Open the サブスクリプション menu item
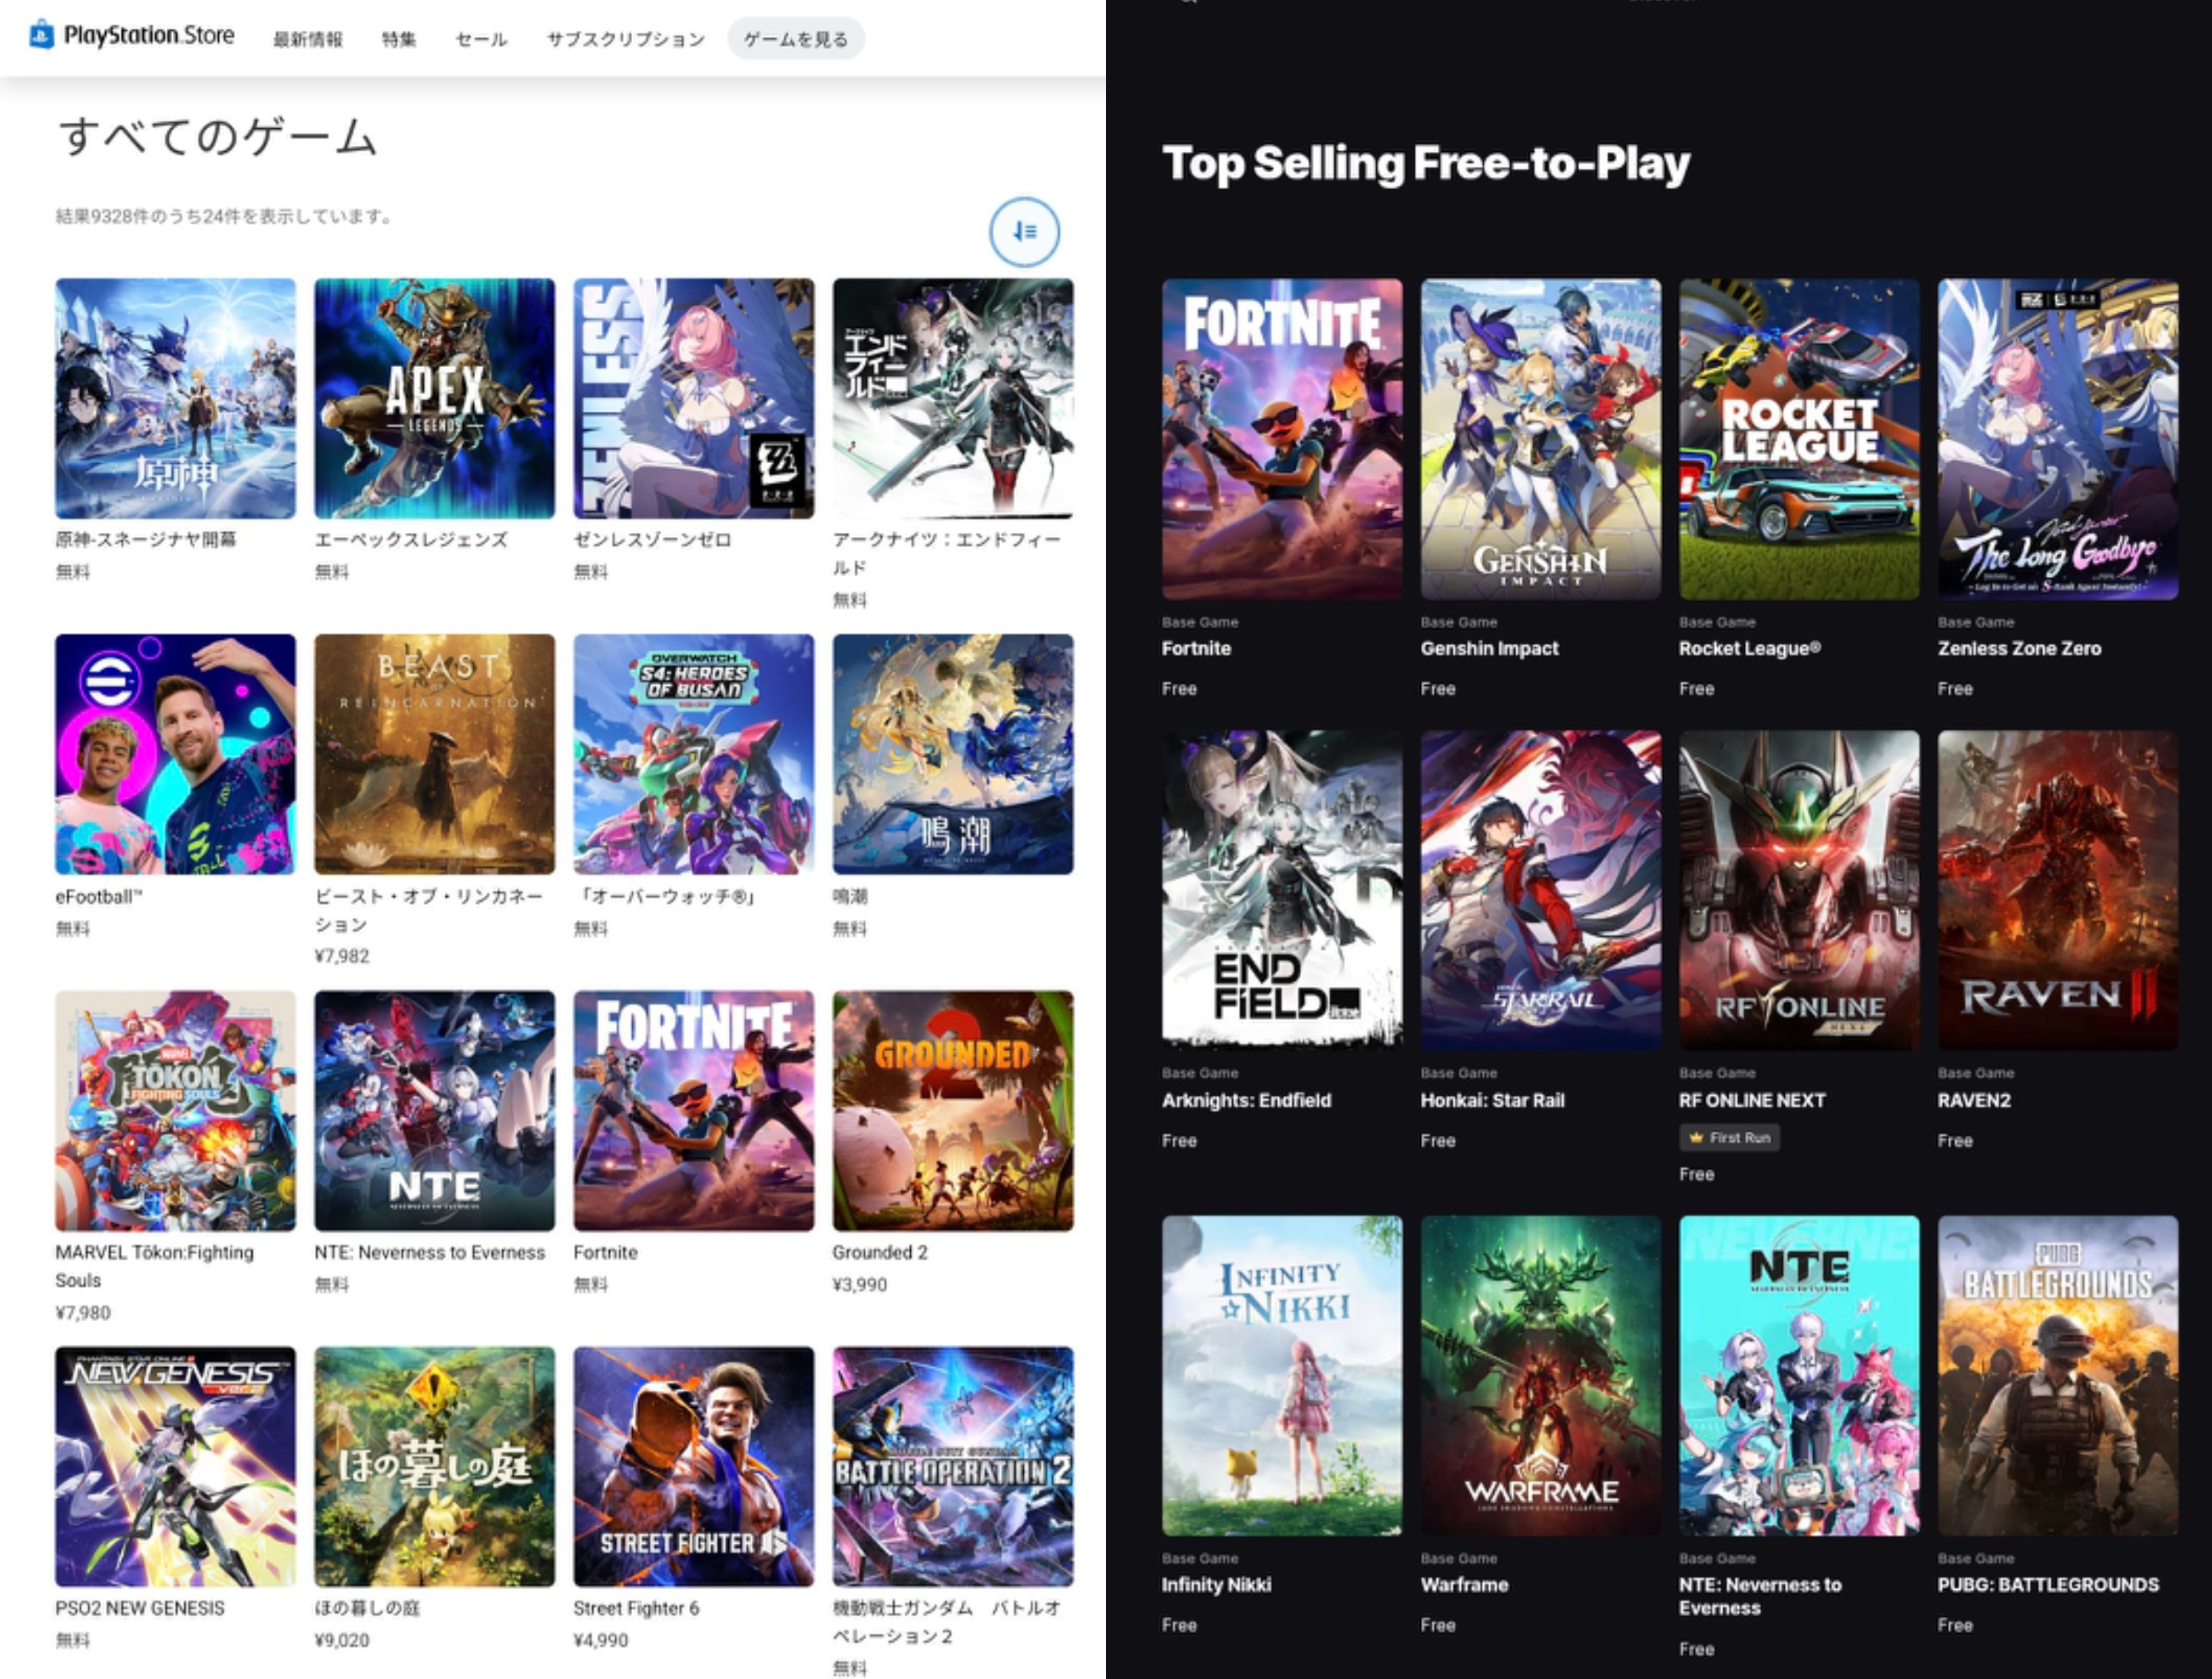This screenshot has width=2212, height=1679. (625, 39)
